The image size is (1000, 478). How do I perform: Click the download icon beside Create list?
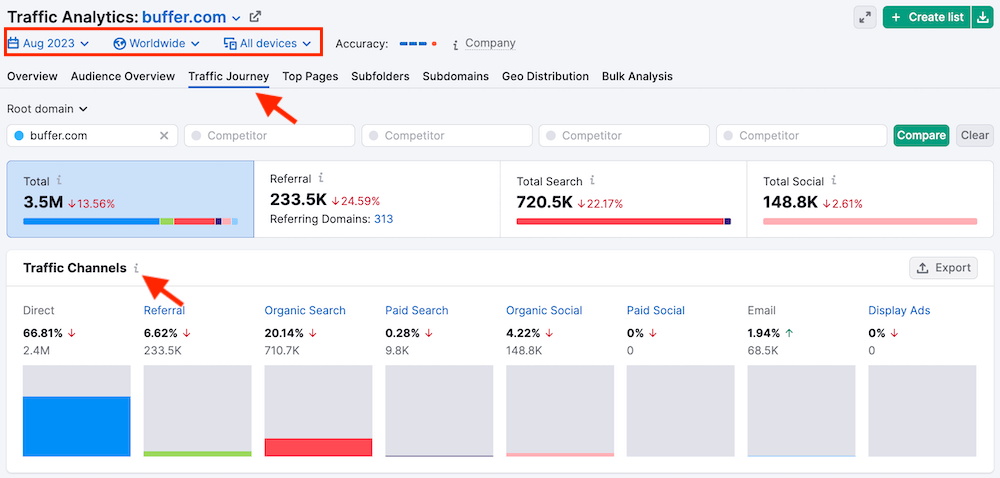982,17
